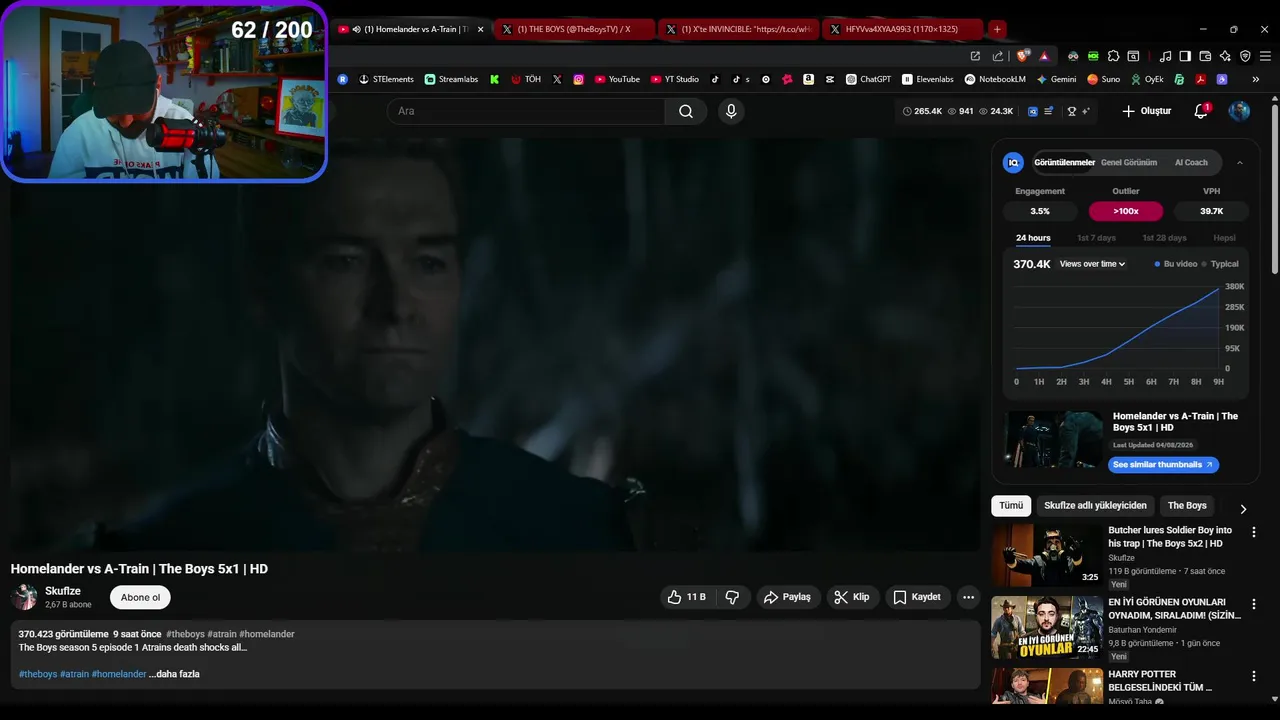Image resolution: width=1280 pixels, height=720 pixels.
Task: Click the share page icon in address bar
Action: (x=998, y=56)
